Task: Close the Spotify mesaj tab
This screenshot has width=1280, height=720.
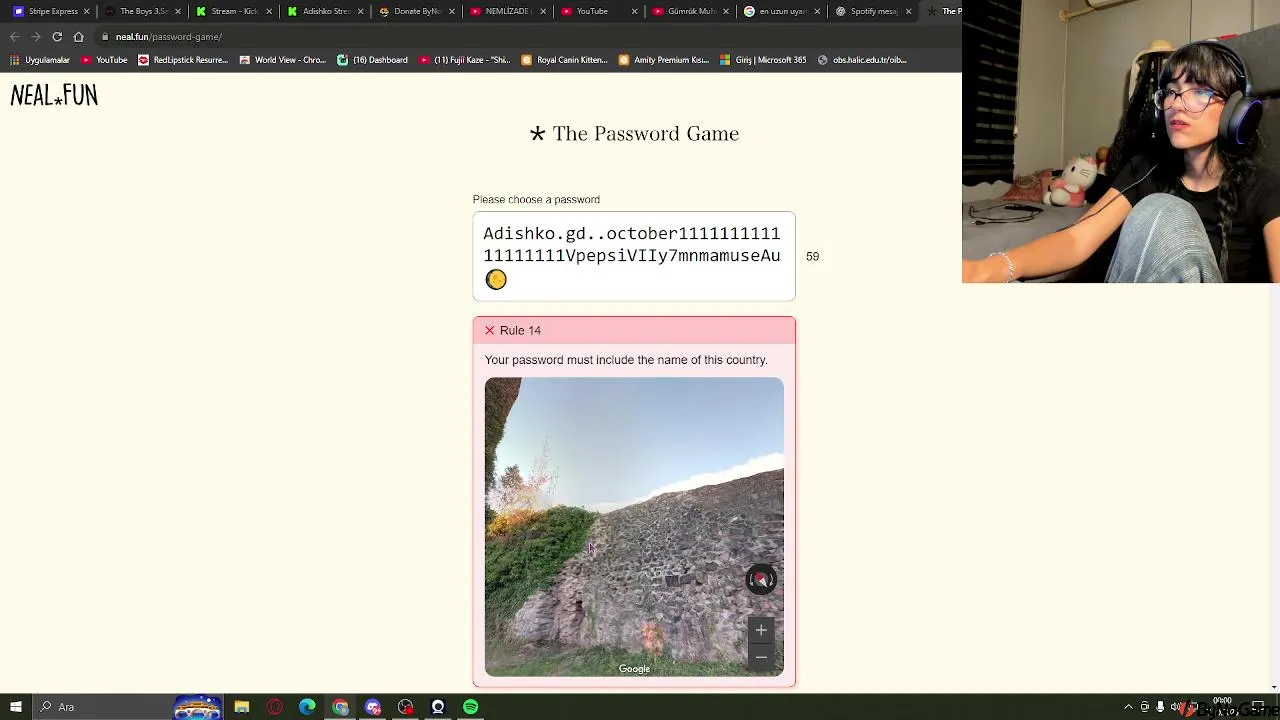Action: coord(908,11)
